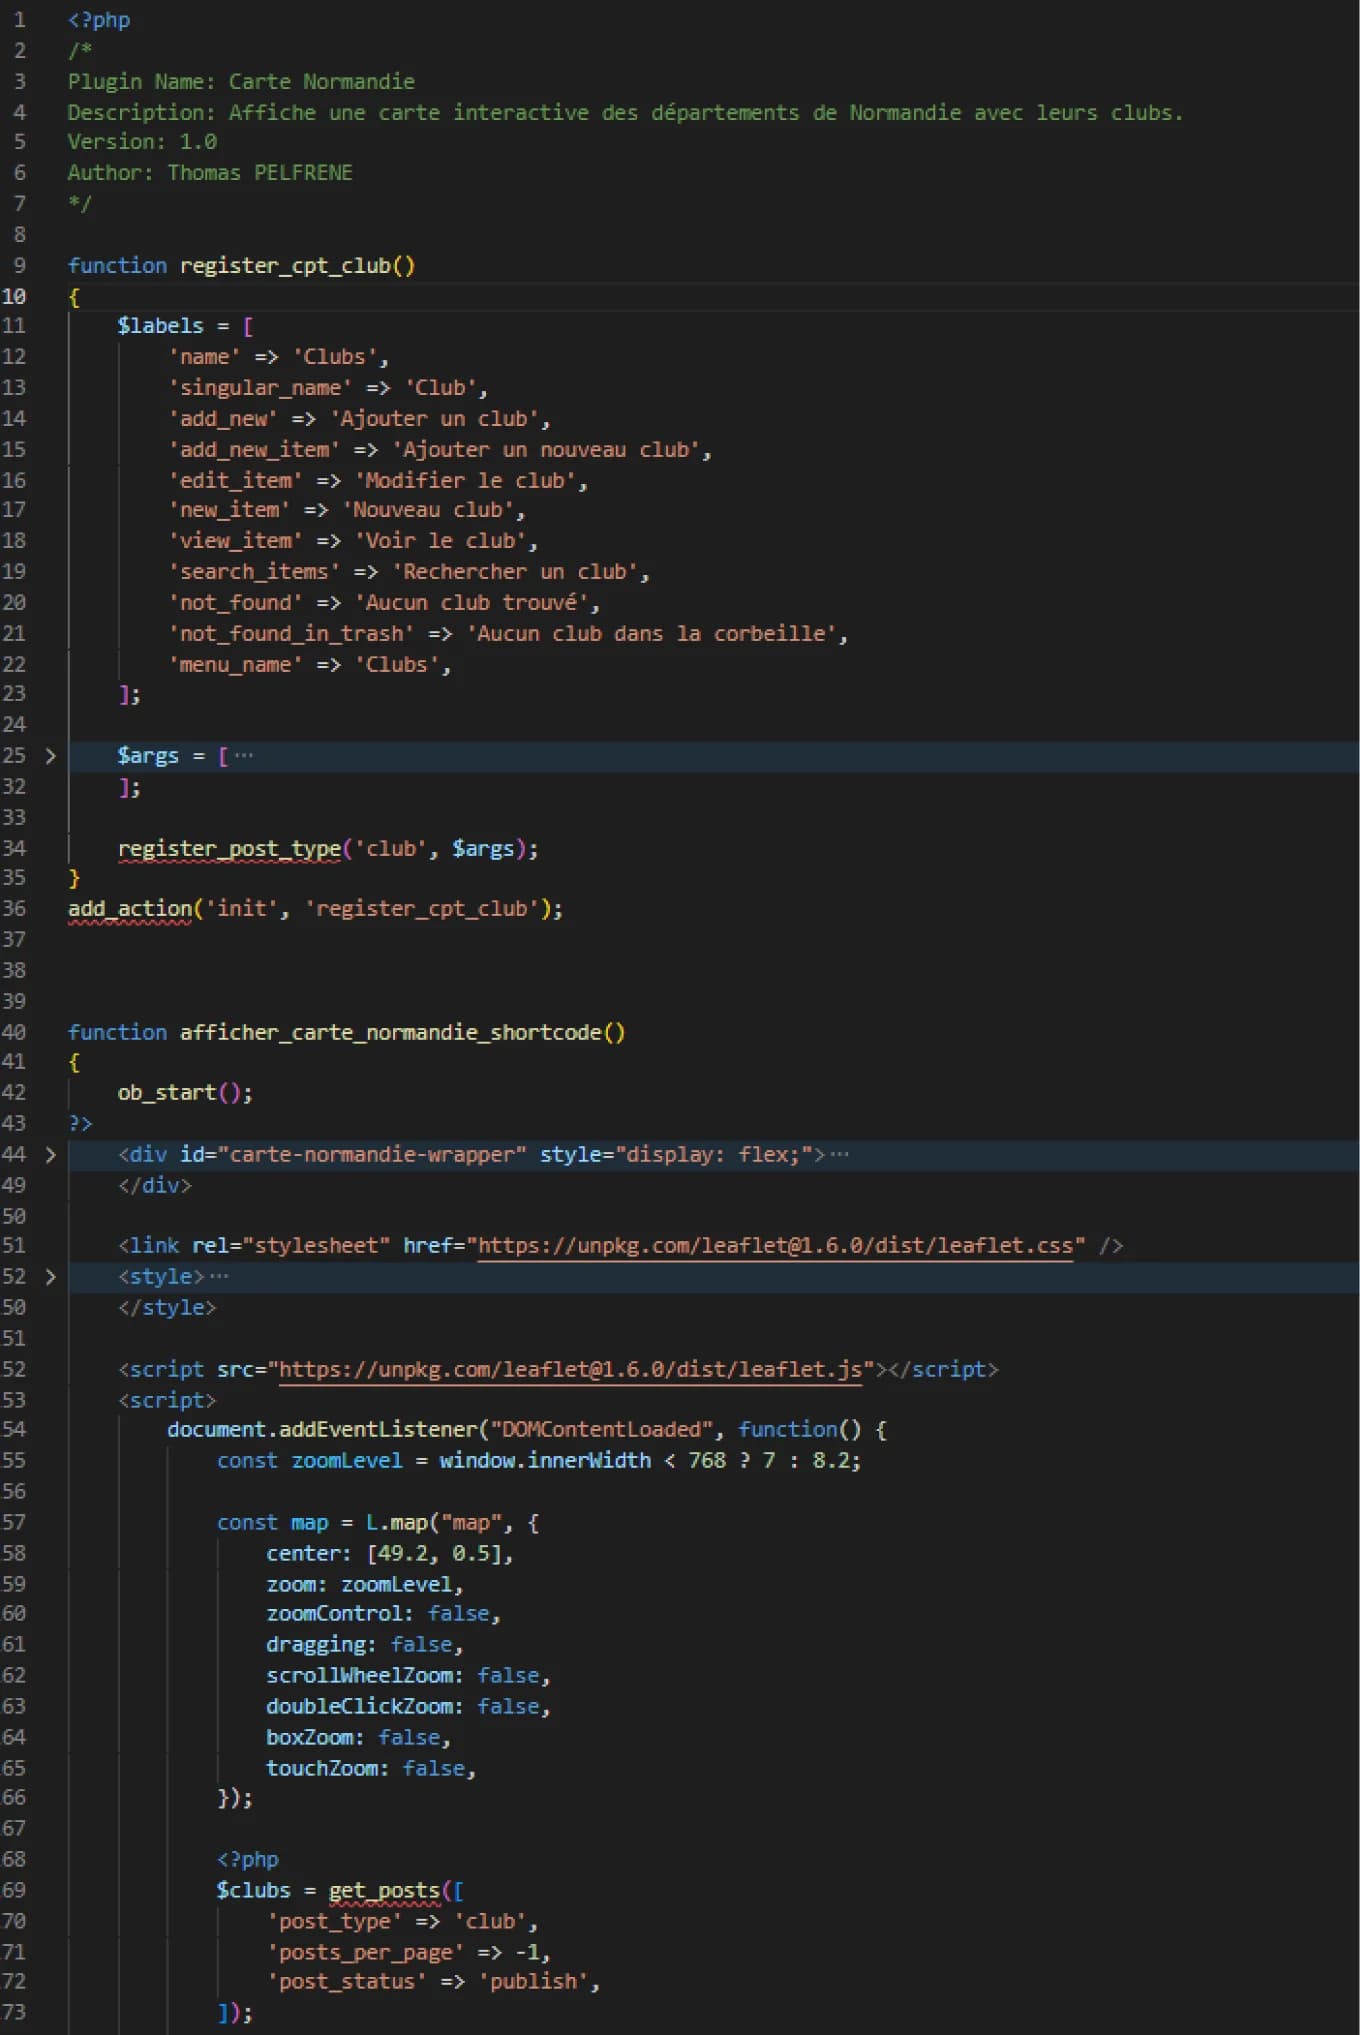
Task: Expand the folded style block
Action: 50,1277
